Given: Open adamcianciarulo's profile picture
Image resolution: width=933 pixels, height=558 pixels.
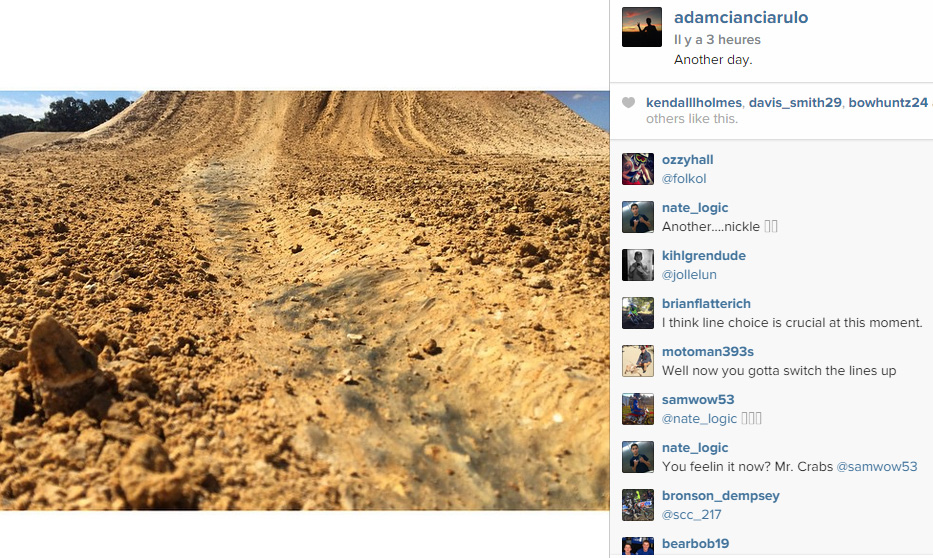Looking at the screenshot, I should [641, 27].
